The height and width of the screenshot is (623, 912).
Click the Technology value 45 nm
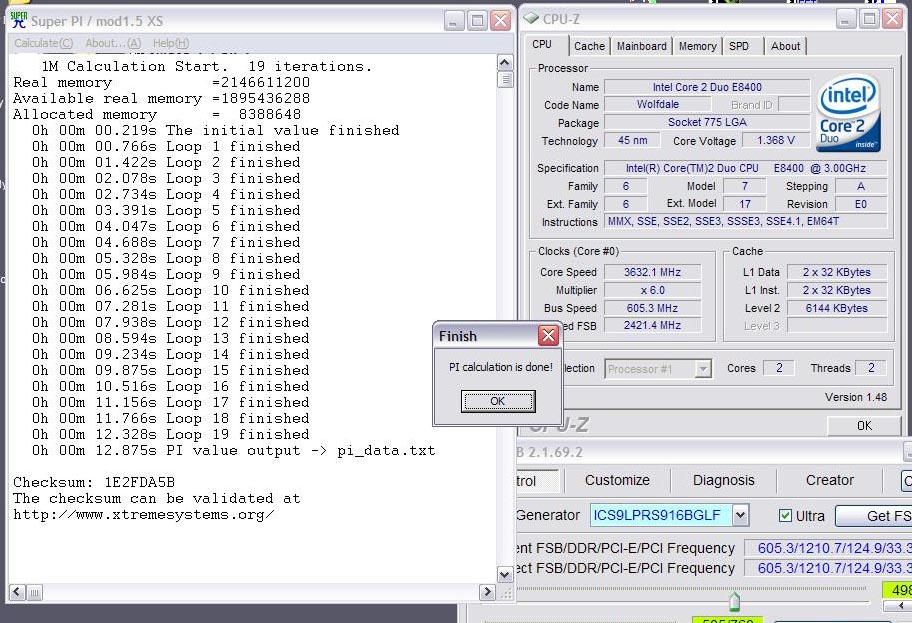point(632,140)
